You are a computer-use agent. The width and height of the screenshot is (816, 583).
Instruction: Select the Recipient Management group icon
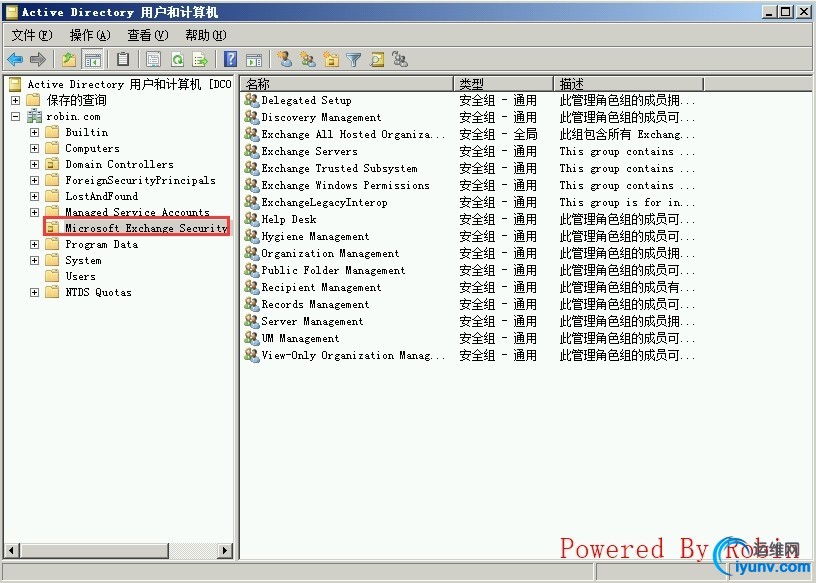point(252,287)
